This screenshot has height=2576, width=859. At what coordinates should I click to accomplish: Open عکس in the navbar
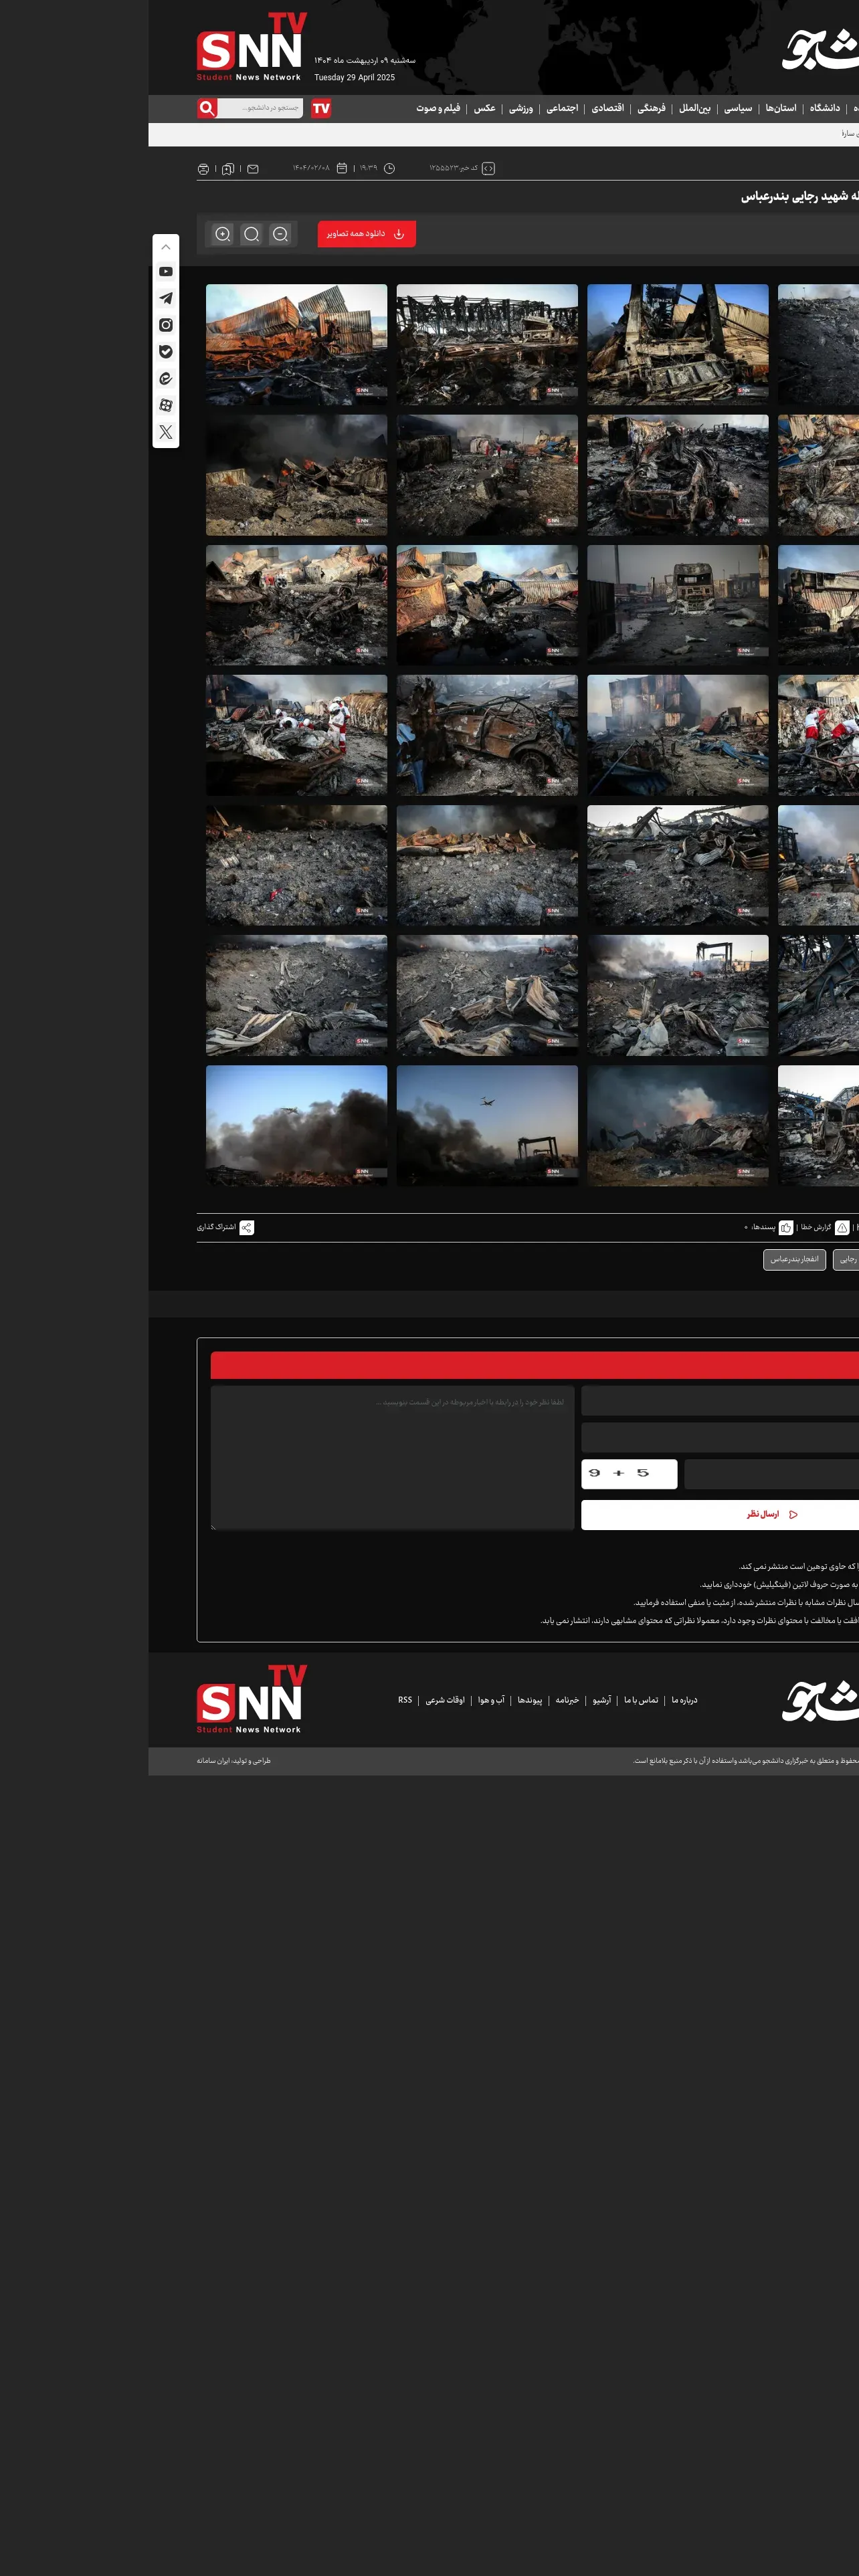[x=485, y=108]
